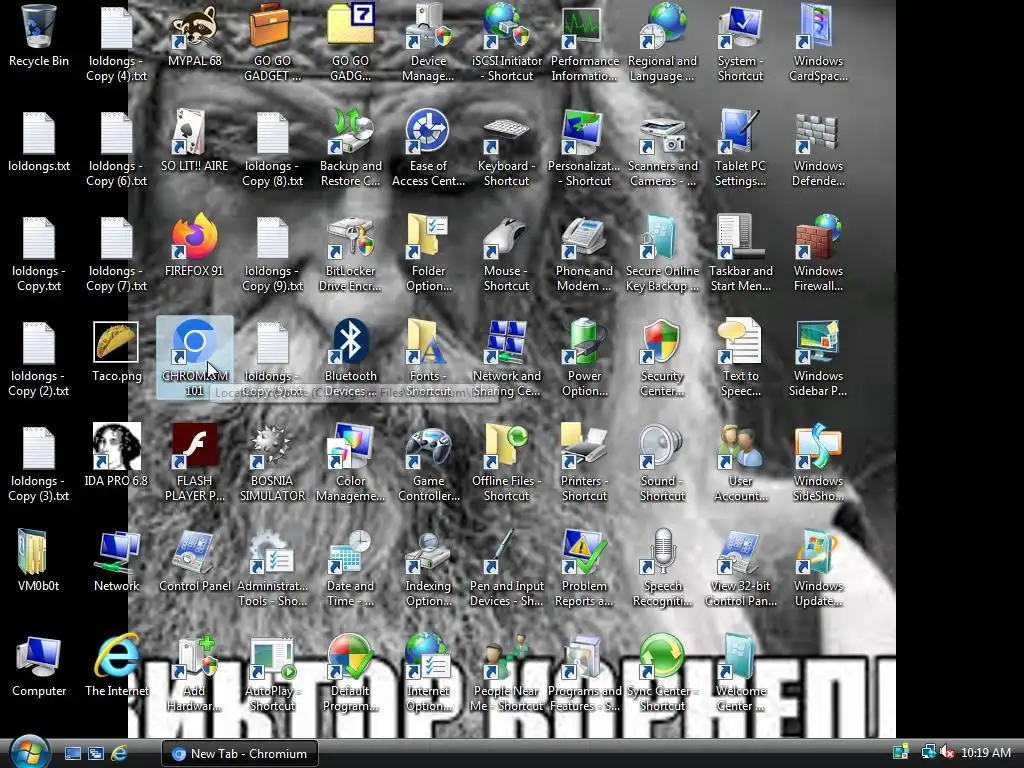1024x768 pixels.
Task: Click the Show Desktop quick launch icon
Action: click(x=72, y=754)
